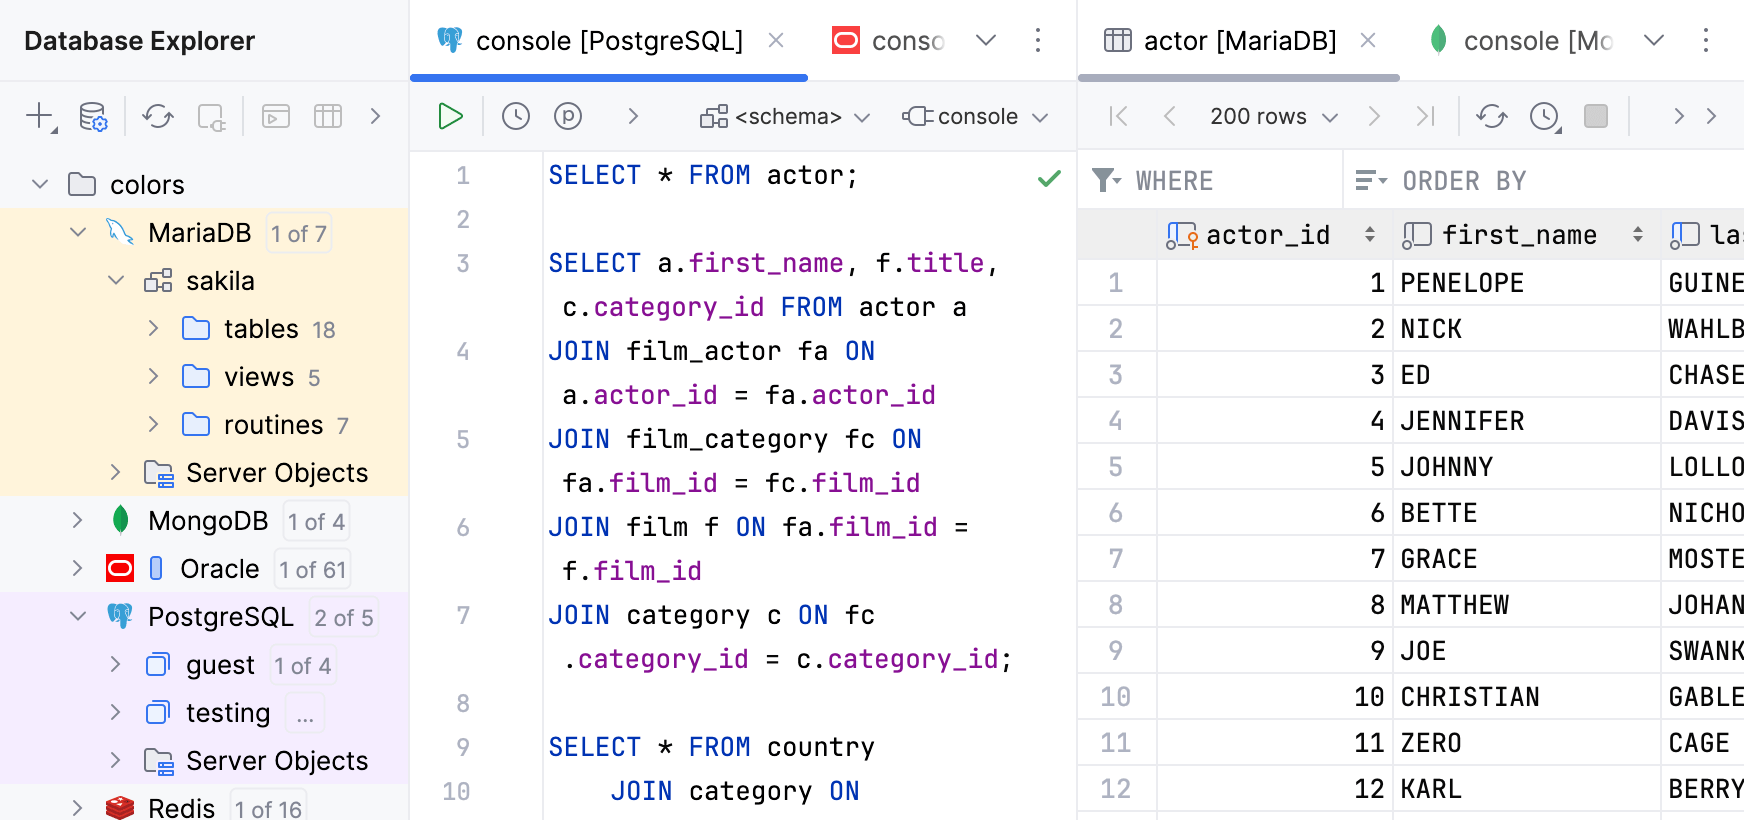Click the add new data source plus icon

(39, 116)
